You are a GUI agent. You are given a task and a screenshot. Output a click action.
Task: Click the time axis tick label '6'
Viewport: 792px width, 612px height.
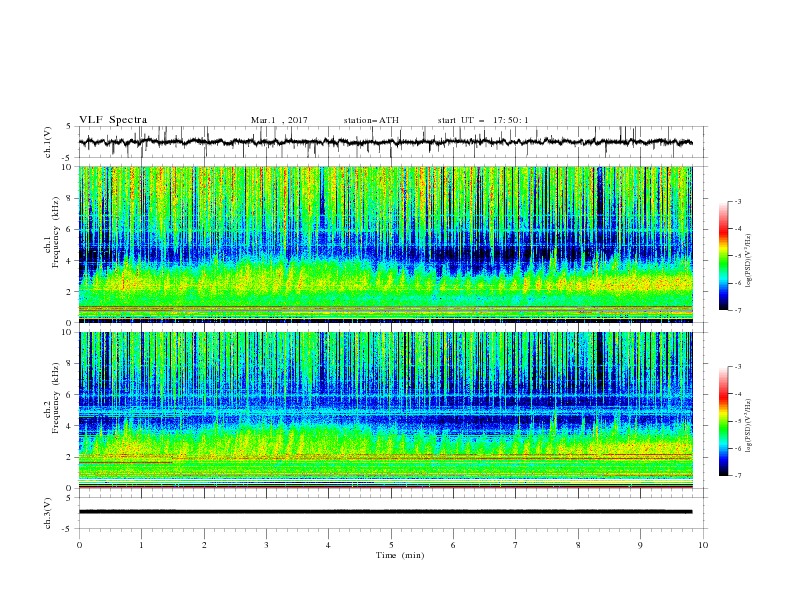click(453, 545)
